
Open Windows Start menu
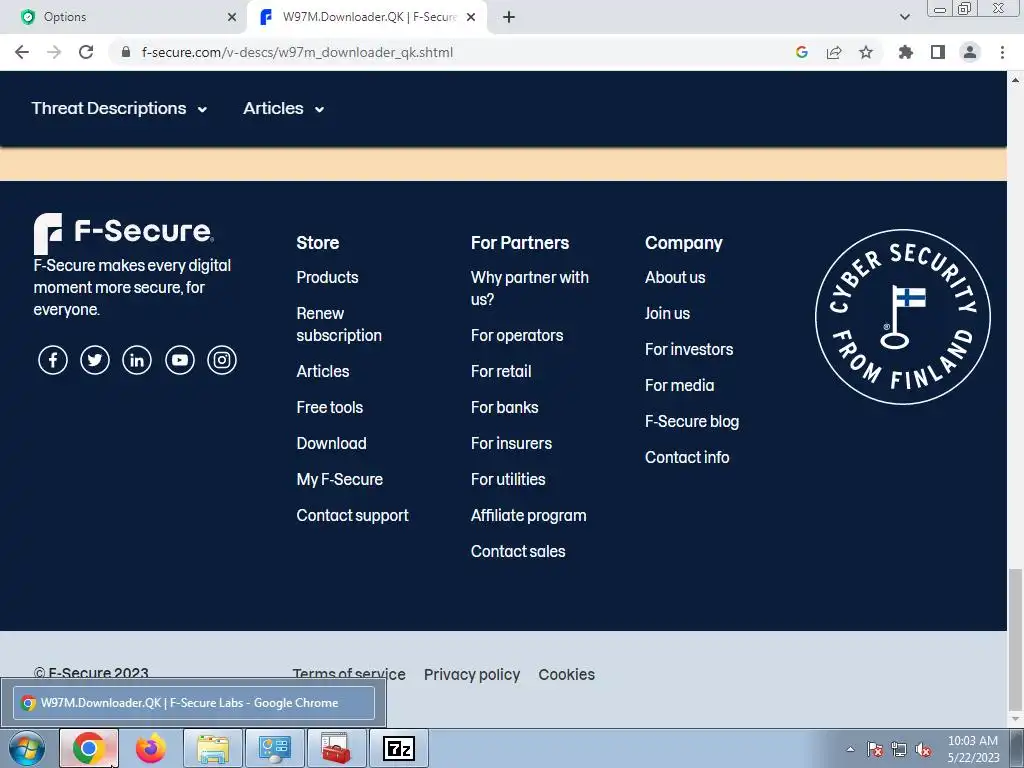(27, 748)
